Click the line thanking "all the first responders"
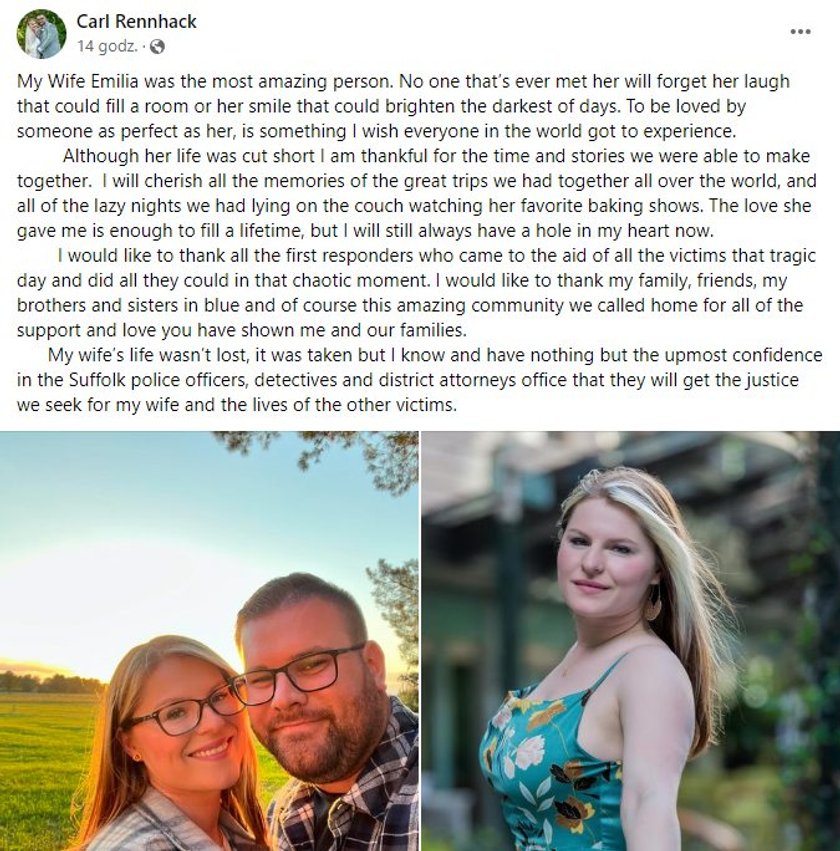The height and width of the screenshot is (851, 840). click(437, 256)
